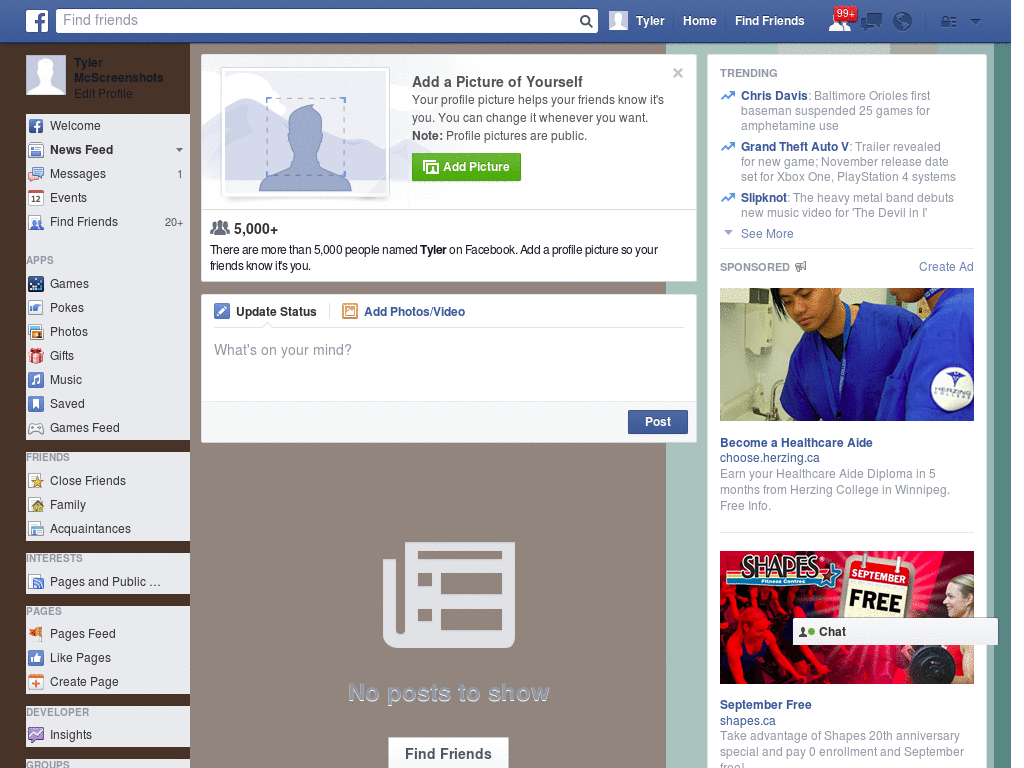This screenshot has width=1024, height=768.
Task: Click the Herzing healthcare ad image
Action: [846, 355]
